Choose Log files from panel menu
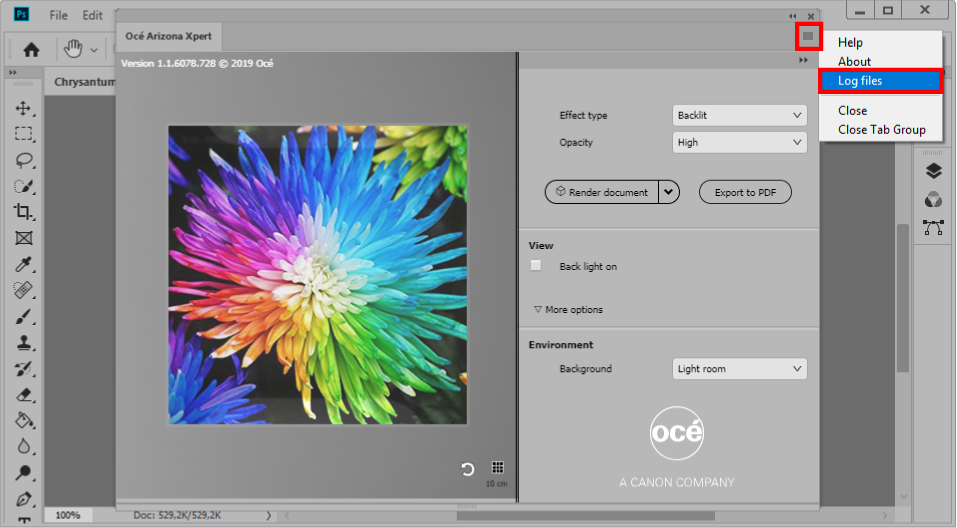This screenshot has width=957, height=528. 880,81
